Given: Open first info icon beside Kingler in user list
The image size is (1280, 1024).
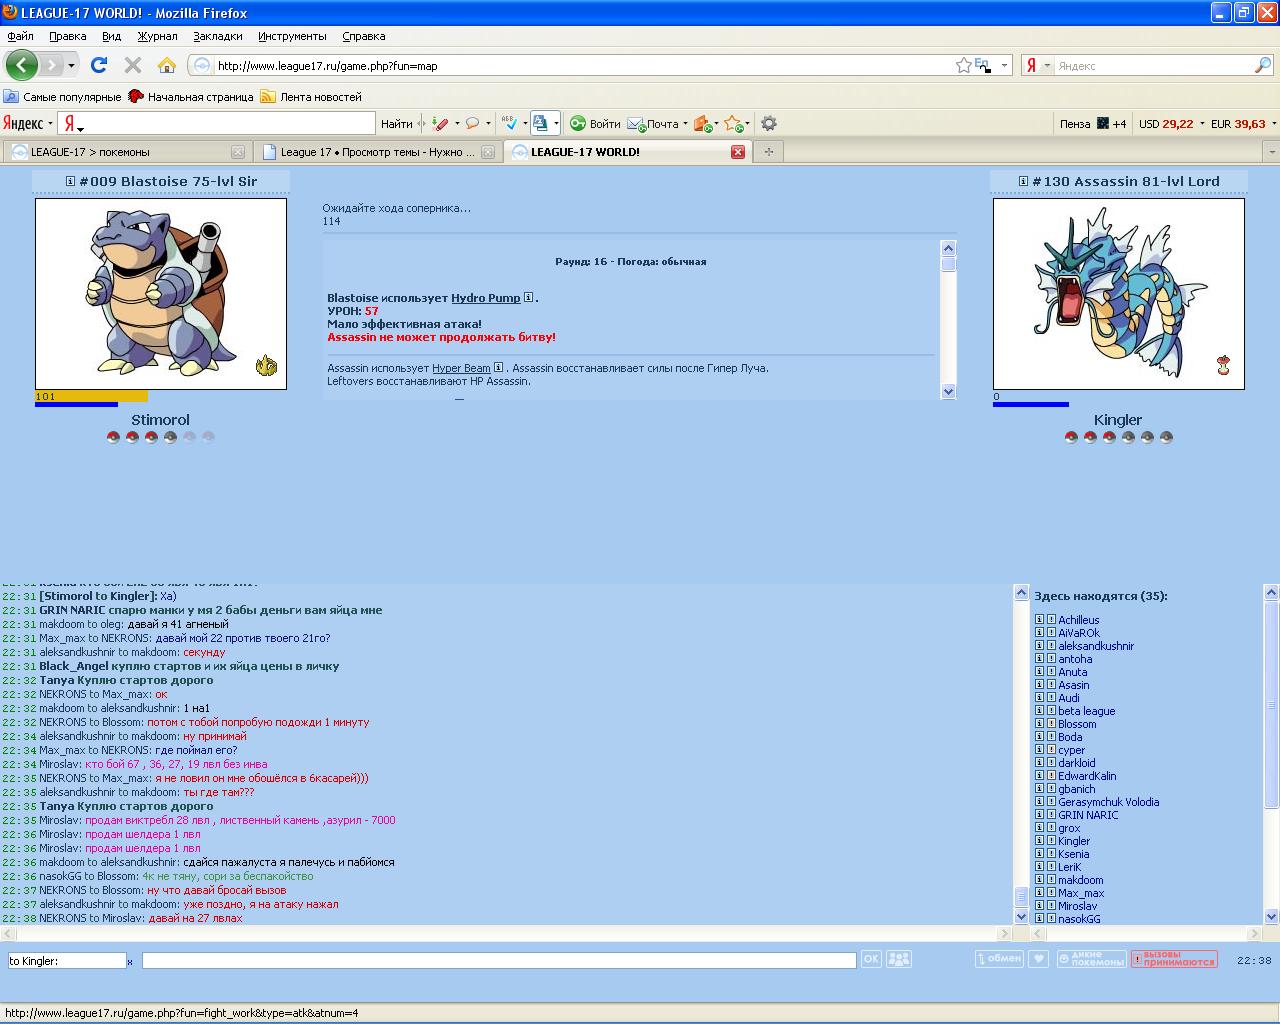Looking at the screenshot, I should coord(1039,841).
